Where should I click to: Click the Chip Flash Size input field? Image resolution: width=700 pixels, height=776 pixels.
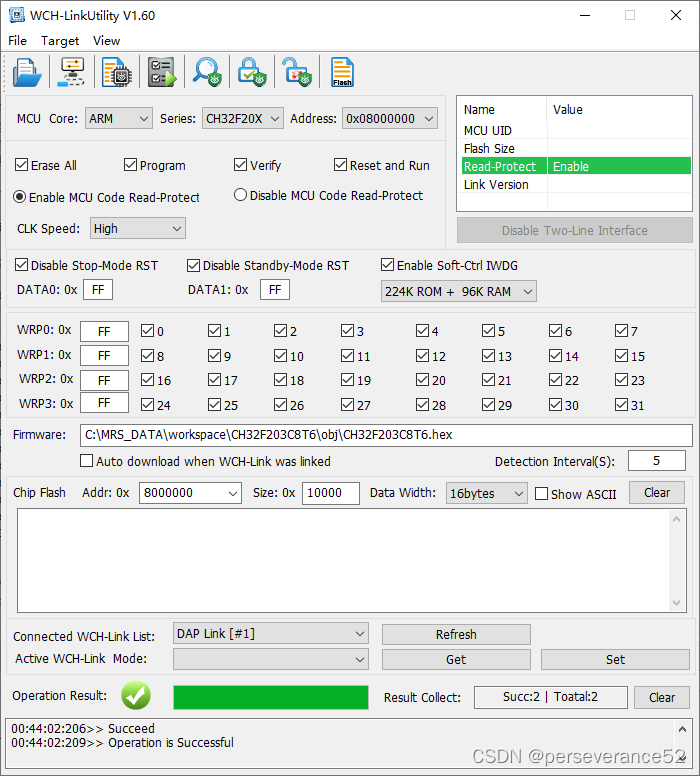tap(331, 493)
